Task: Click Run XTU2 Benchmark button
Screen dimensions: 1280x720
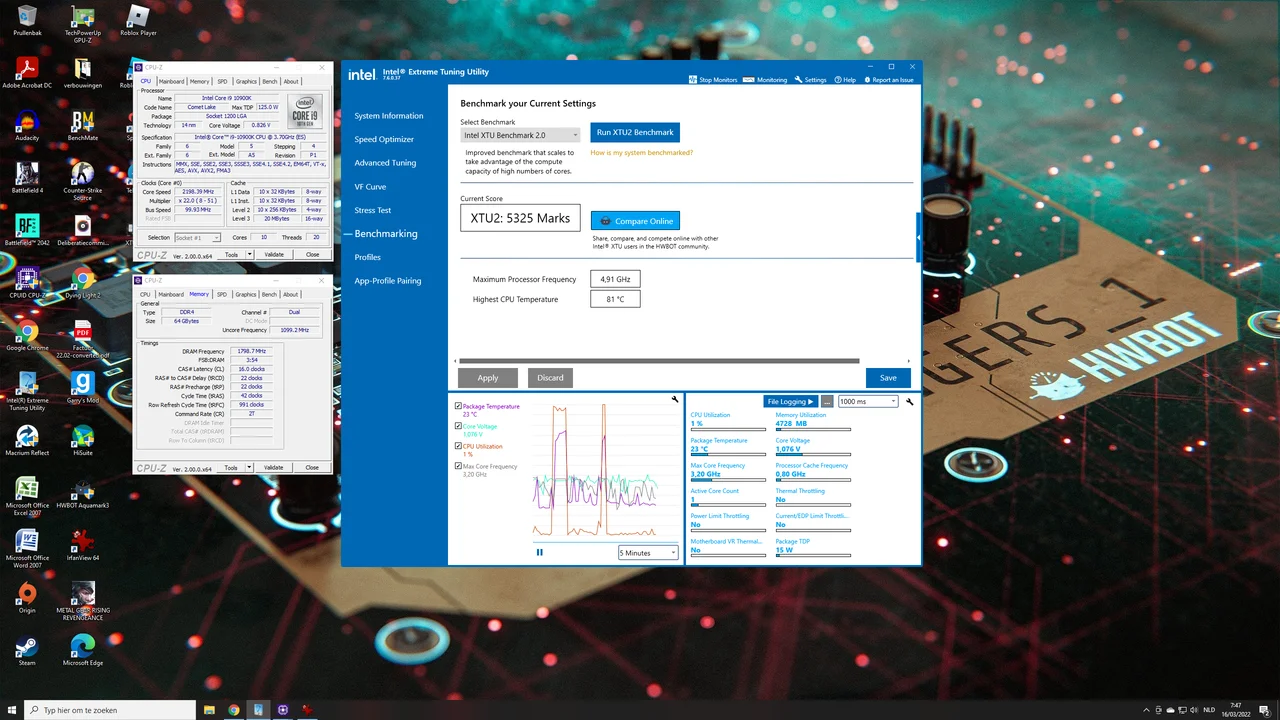Action: pyautogui.click(x=635, y=132)
